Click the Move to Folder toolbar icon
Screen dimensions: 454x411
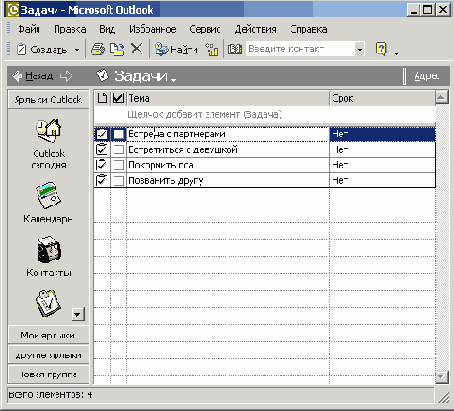point(117,49)
